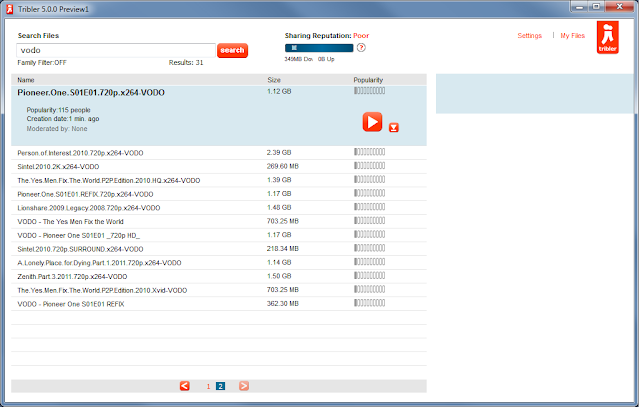Viewport: 640px width, 407px height.
Task: Click the 2.39 GB size cell
Action: tap(279, 152)
